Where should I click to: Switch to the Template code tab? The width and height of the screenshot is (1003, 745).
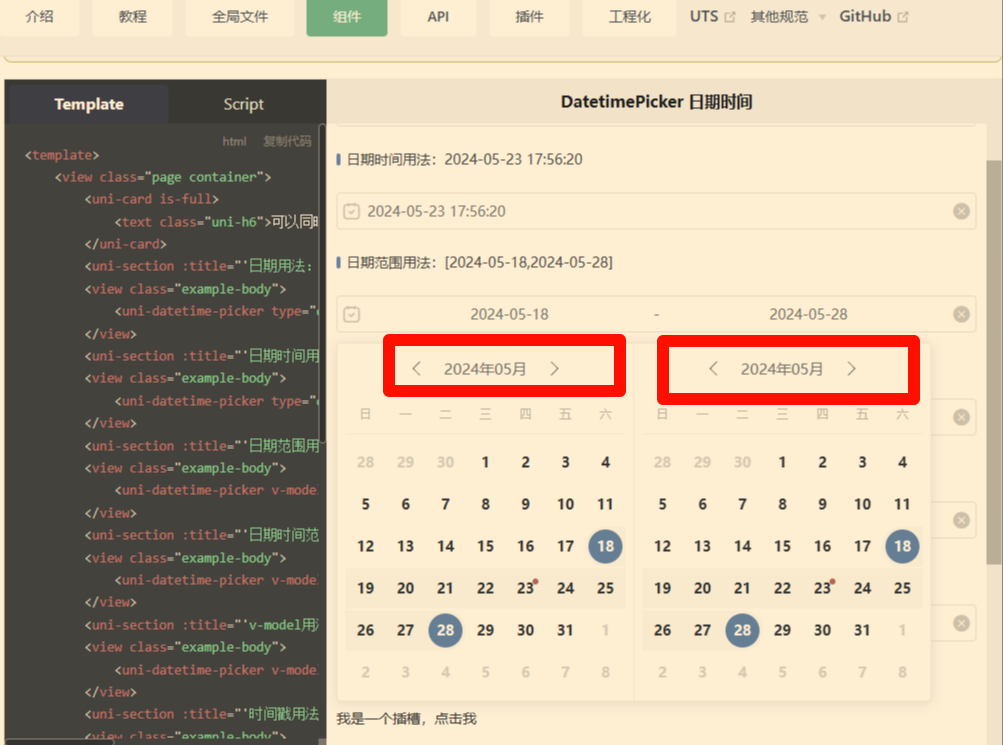click(x=89, y=104)
